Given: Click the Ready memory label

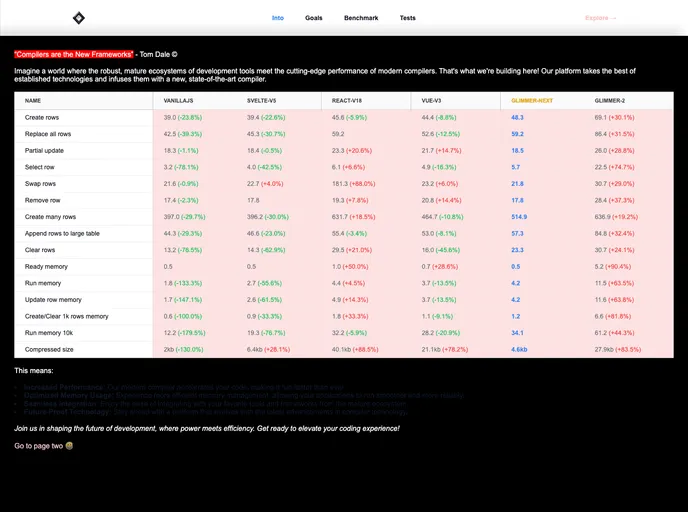Looking at the screenshot, I should click(x=46, y=267).
